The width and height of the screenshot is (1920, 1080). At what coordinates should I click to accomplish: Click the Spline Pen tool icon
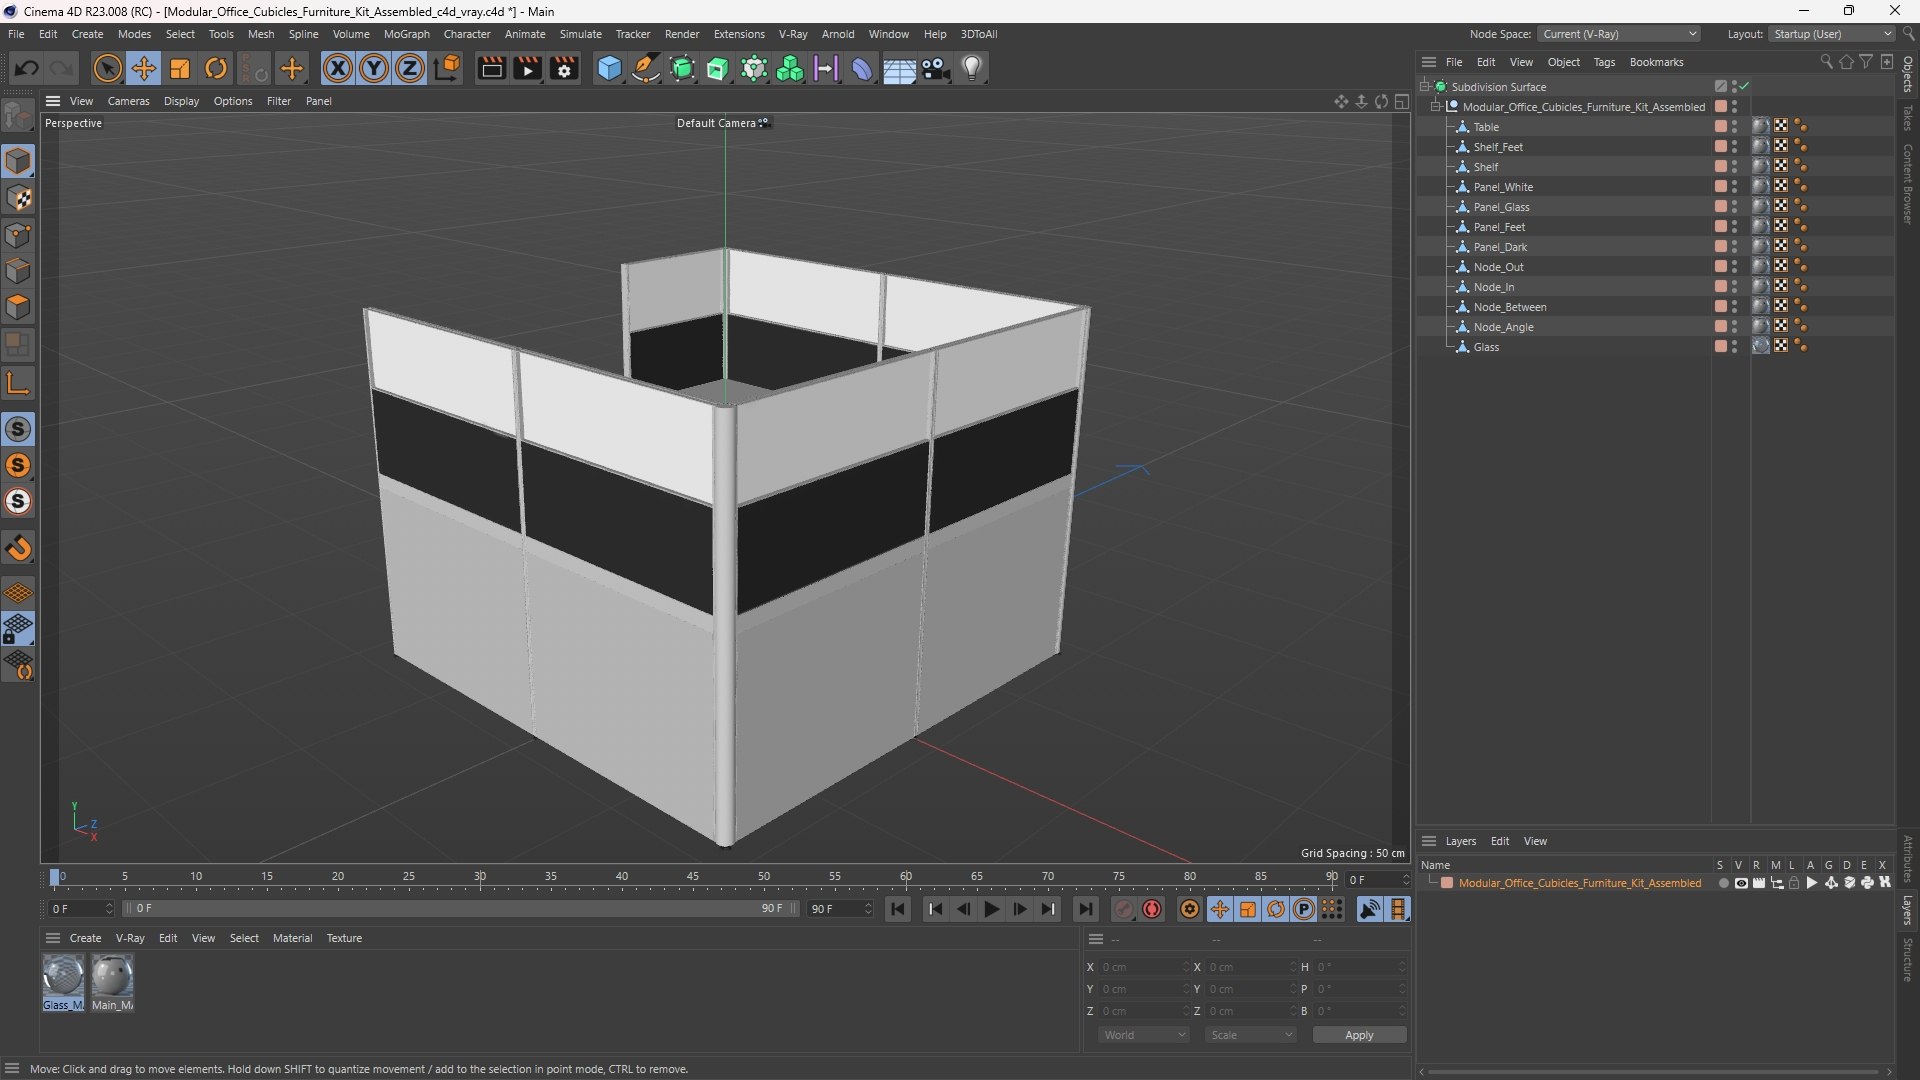click(646, 68)
